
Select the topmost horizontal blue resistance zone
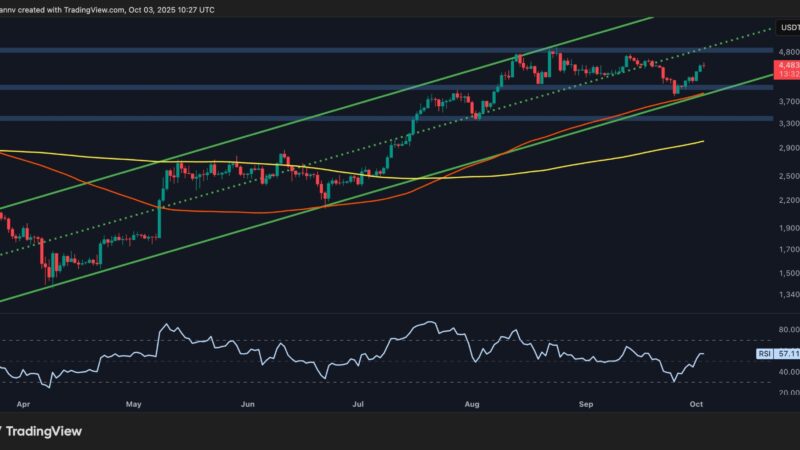[300, 49]
